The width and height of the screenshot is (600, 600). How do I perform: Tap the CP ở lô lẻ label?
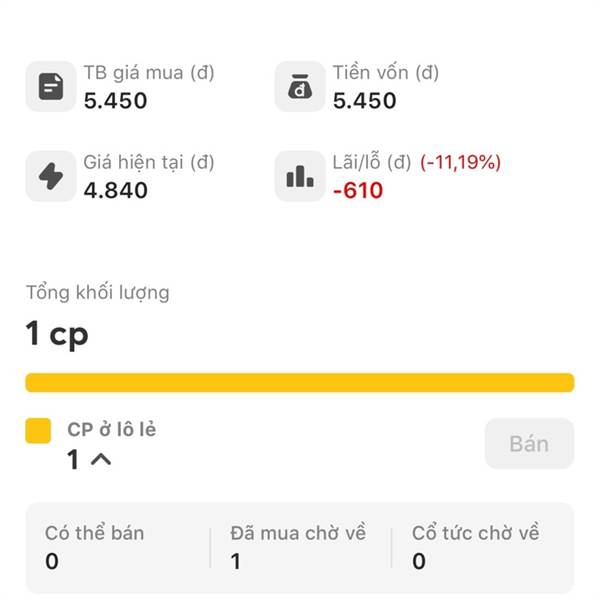tap(112, 429)
